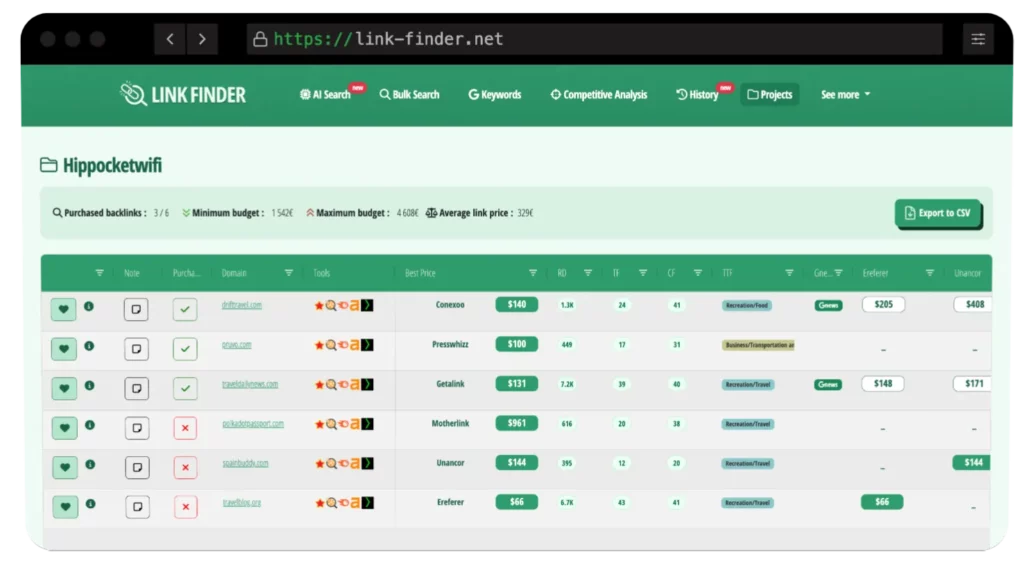
Task: Click Export to CSV button
Action: point(937,213)
